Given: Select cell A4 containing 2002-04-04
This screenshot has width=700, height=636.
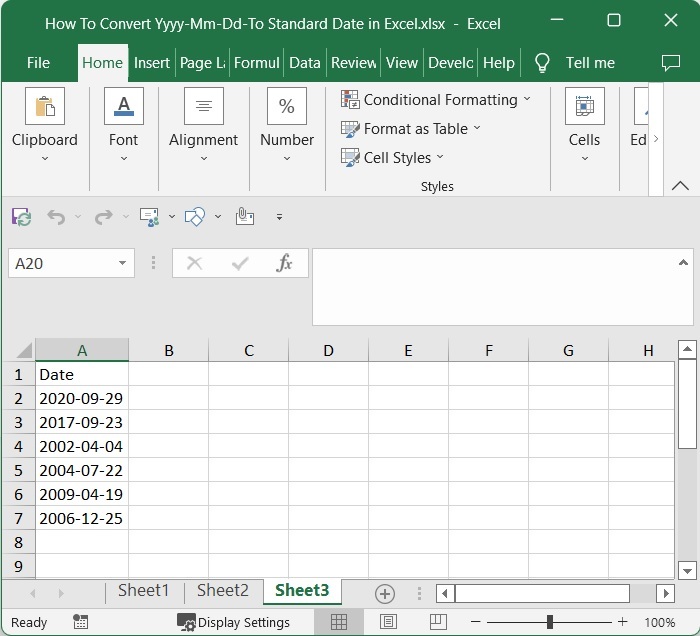Looking at the screenshot, I should click(81, 446).
